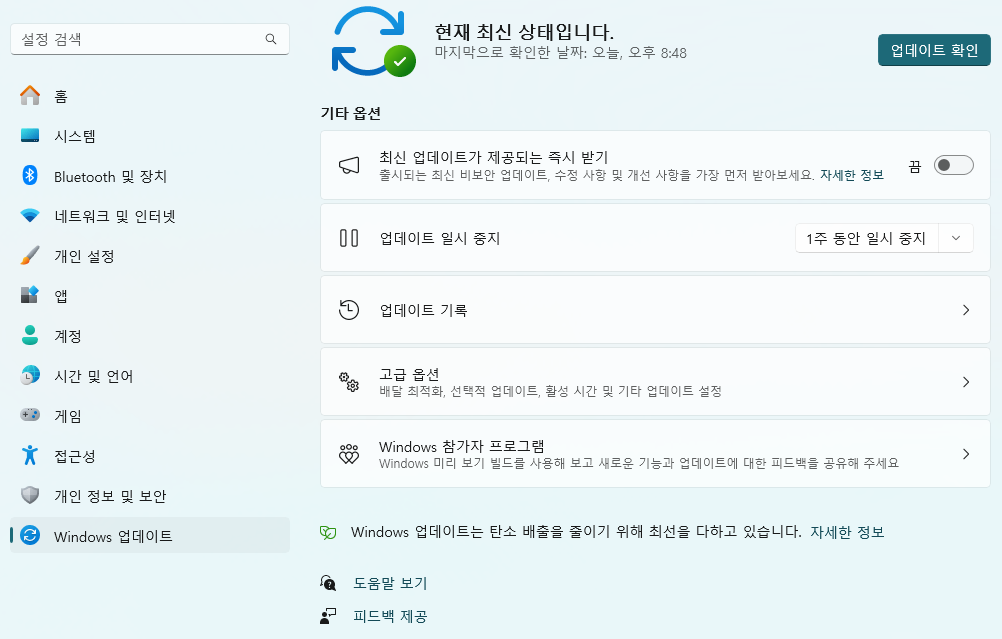
Task: Click the 시스템 monitor icon
Action: [x=30, y=135]
